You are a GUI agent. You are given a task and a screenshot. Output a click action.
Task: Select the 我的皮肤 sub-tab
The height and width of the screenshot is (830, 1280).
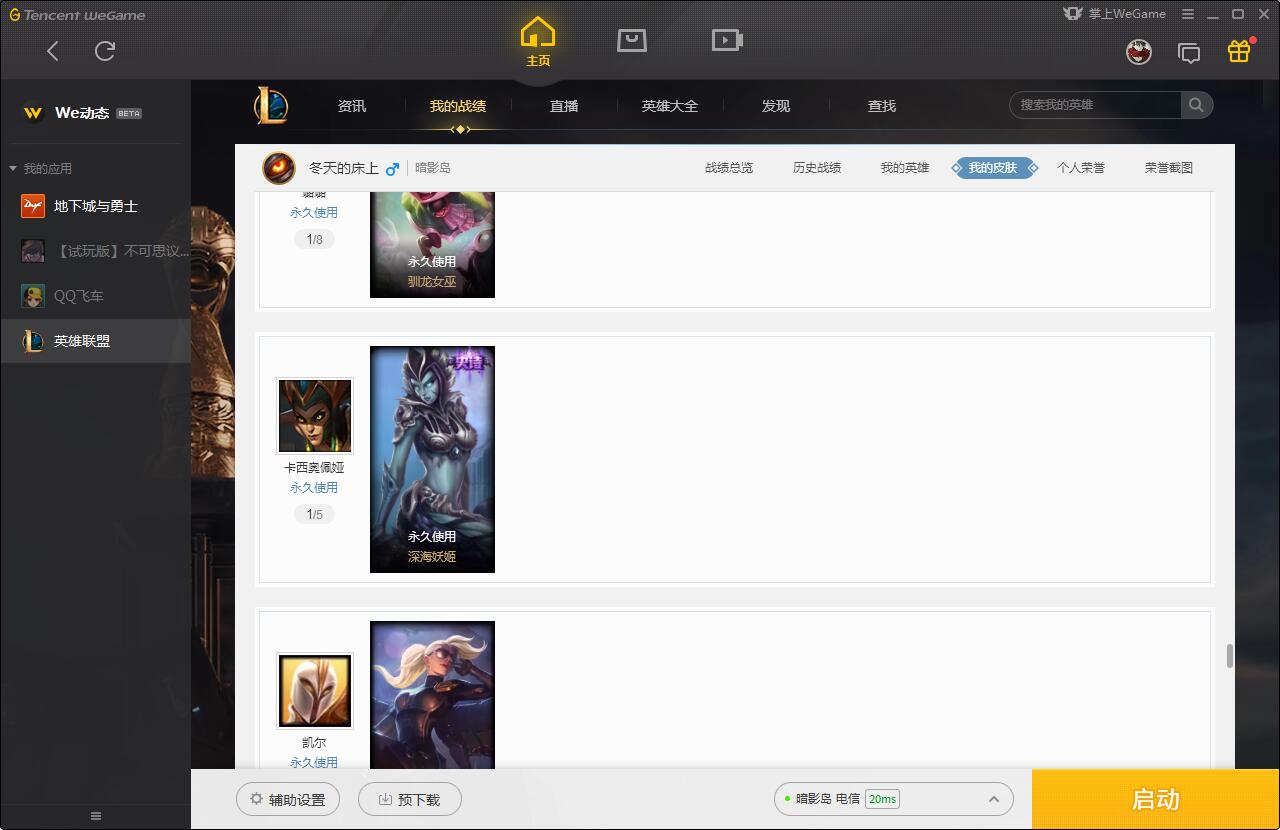pos(993,168)
